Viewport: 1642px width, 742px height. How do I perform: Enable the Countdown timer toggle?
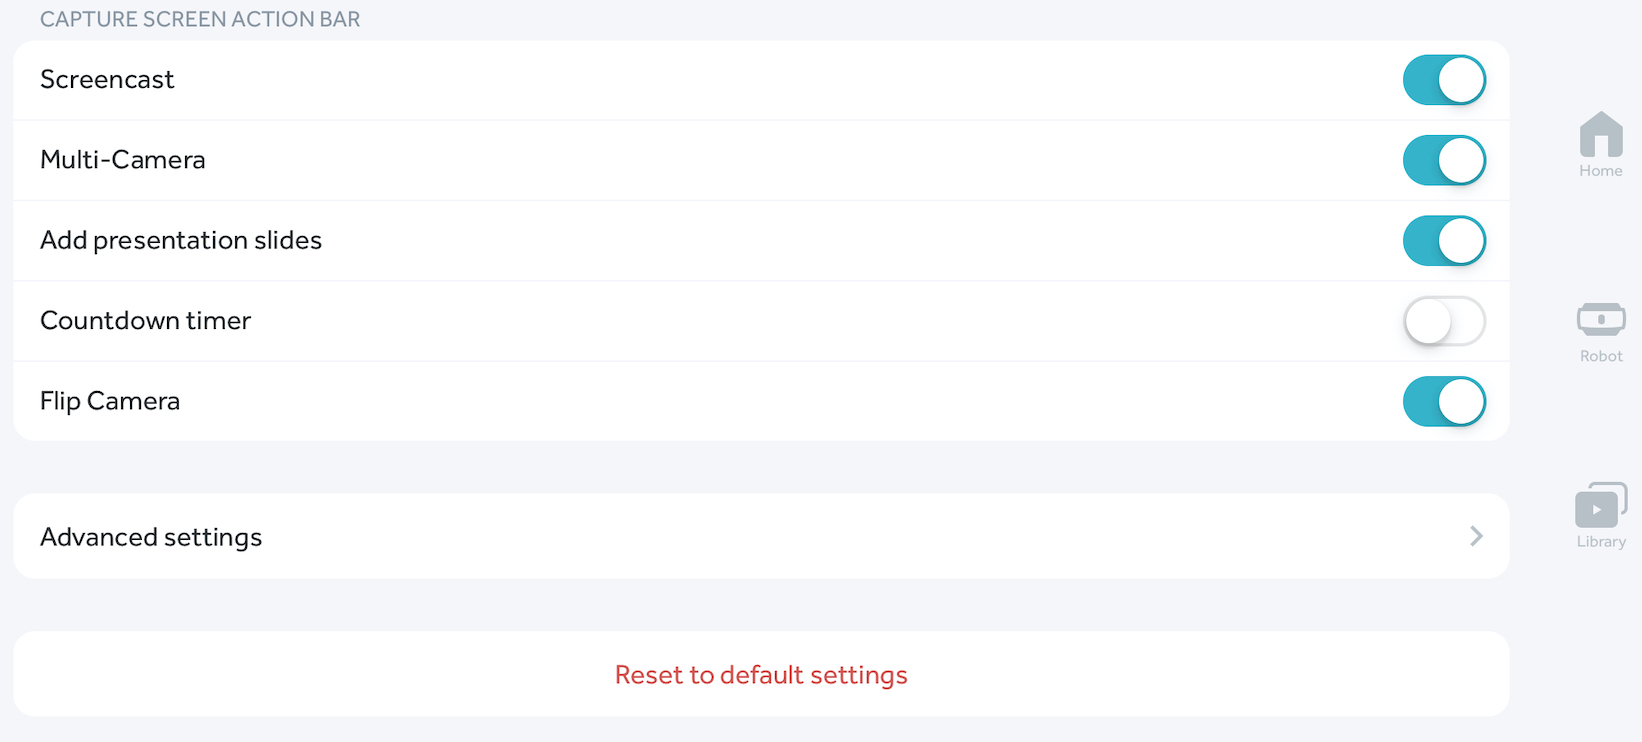click(1444, 321)
